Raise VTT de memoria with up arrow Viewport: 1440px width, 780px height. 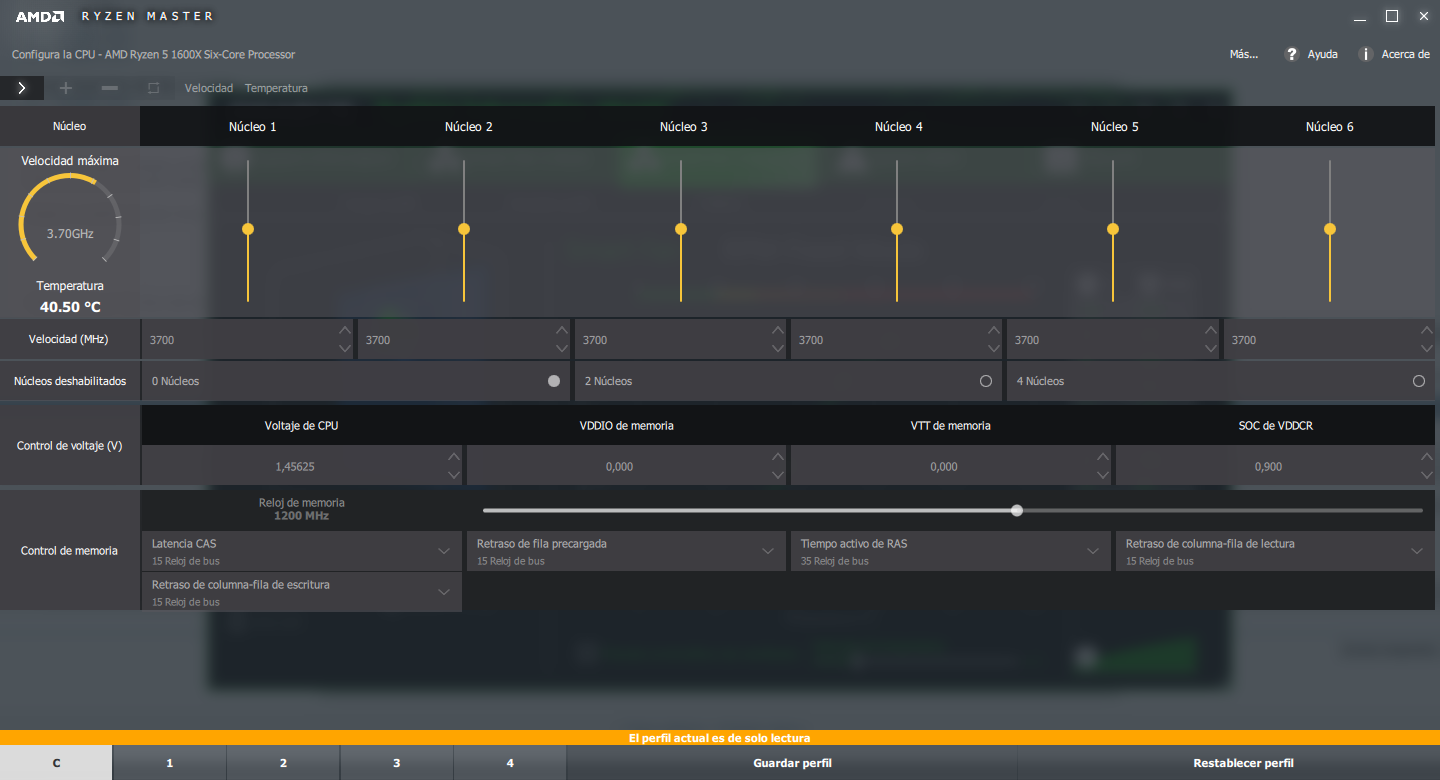coord(1103,457)
